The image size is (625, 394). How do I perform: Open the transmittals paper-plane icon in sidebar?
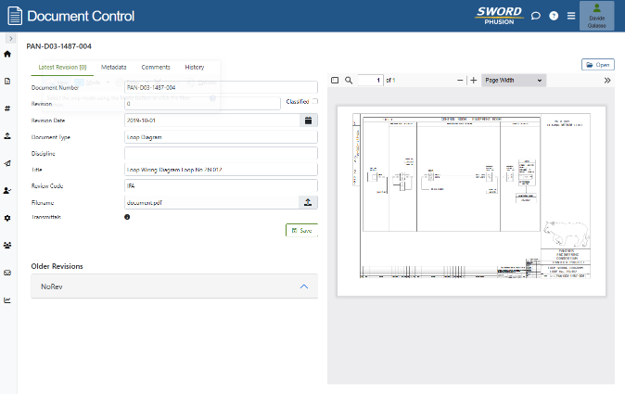click(x=7, y=163)
